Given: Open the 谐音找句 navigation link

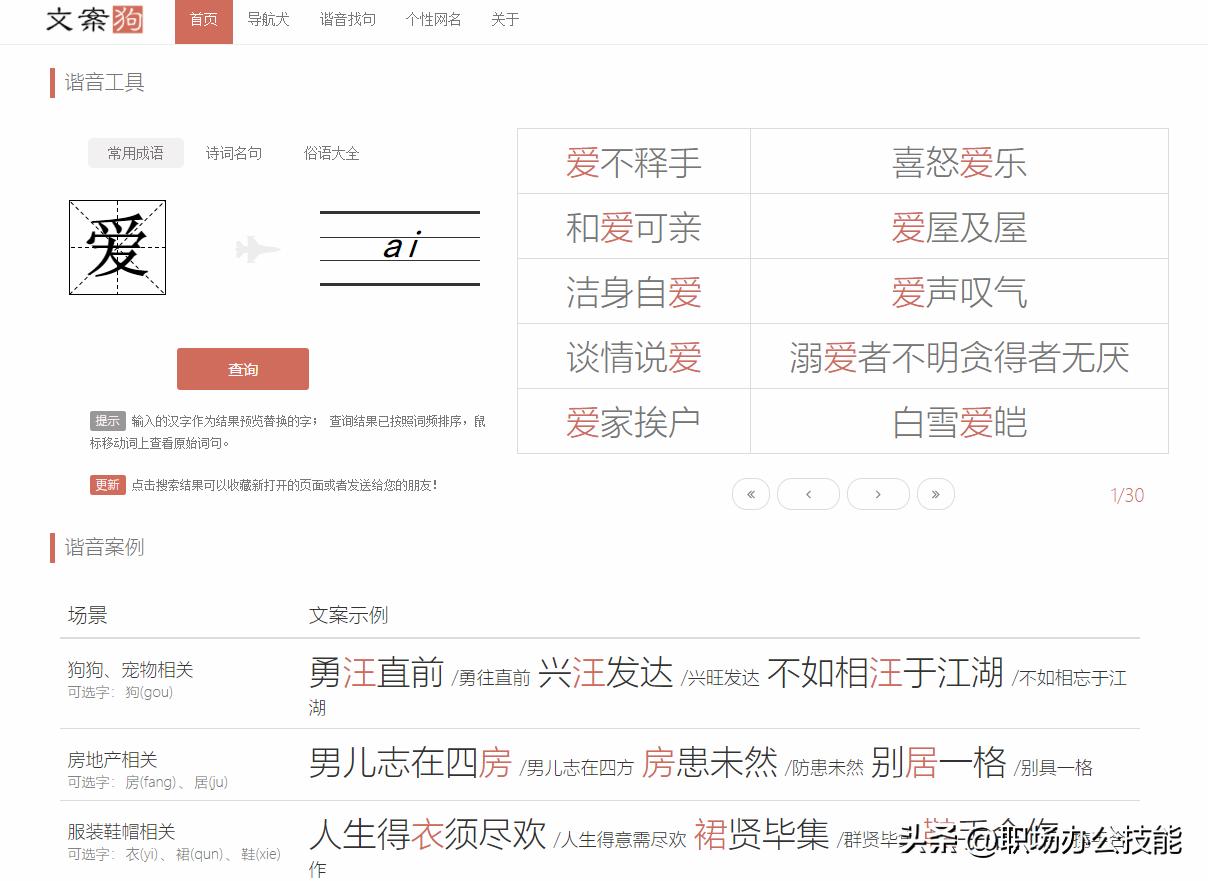Looking at the screenshot, I should [x=347, y=19].
